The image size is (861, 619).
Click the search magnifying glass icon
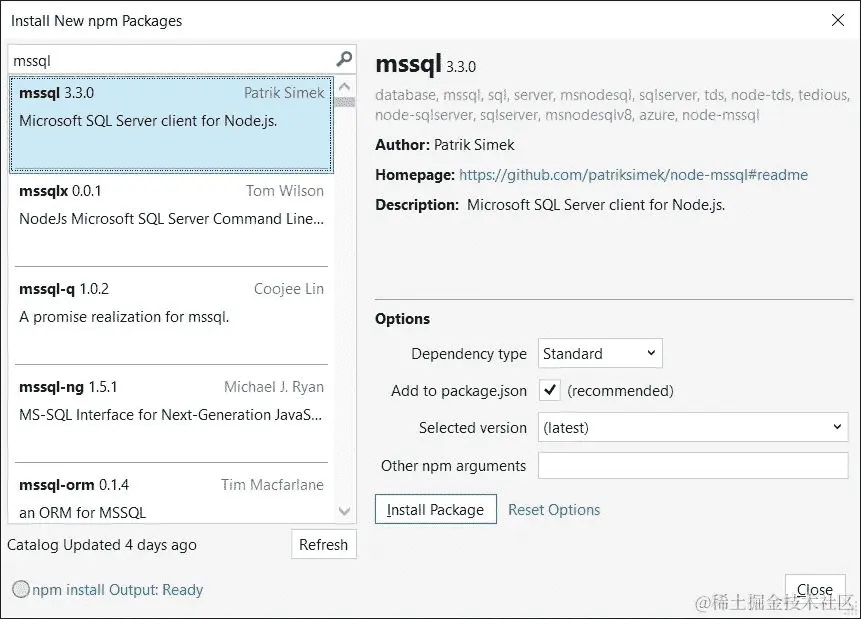point(343,60)
